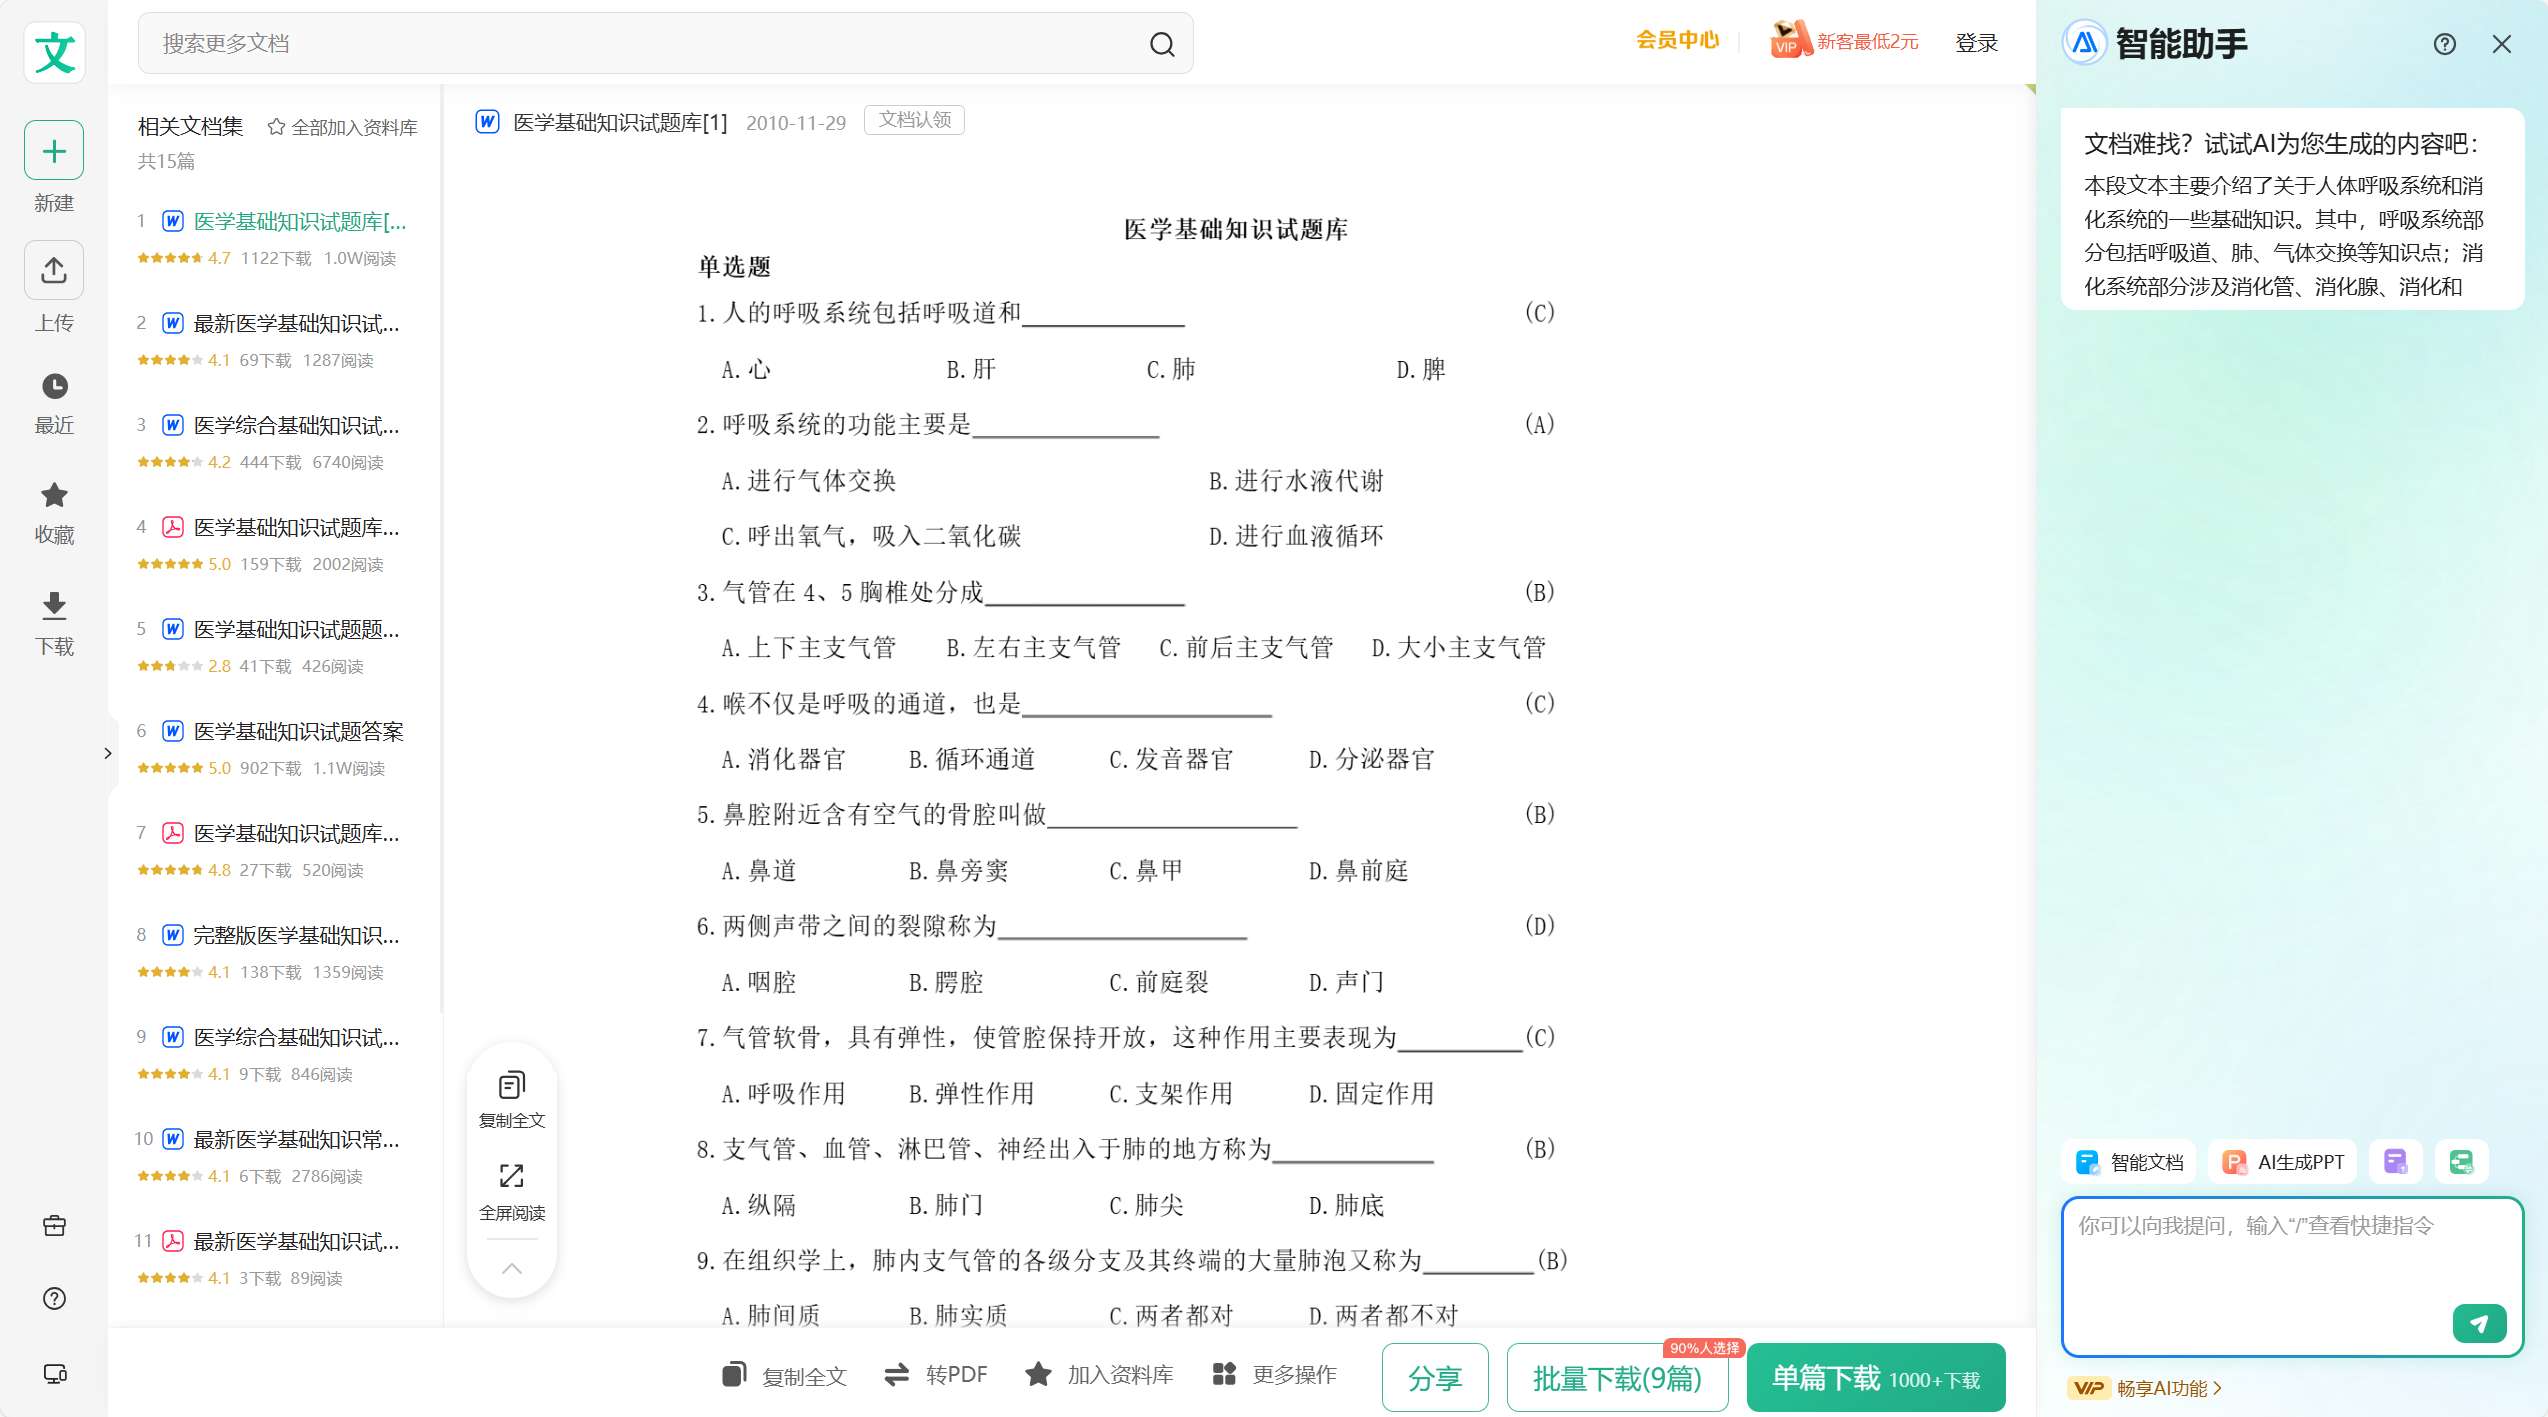Open the upload icon in sidebar
The height and width of the screenshot is (1417, 2548).
coord(54,270)
